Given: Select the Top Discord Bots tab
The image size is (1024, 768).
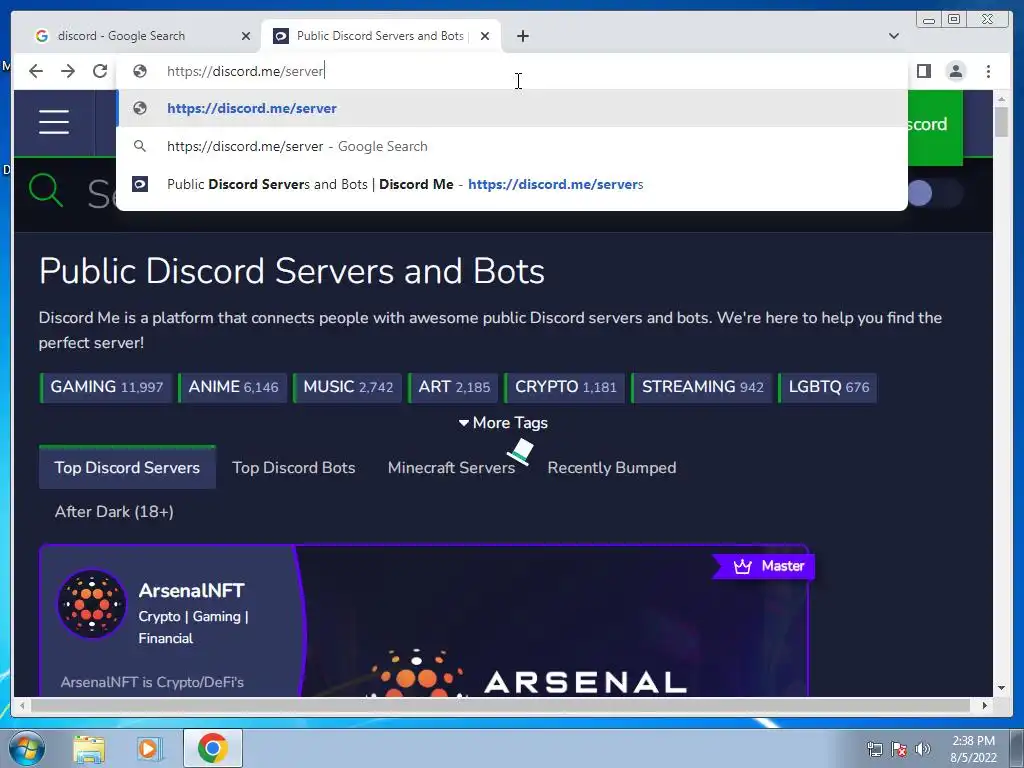Looking at the screenshot, I should pyautogui.click(x=294, y=468).
